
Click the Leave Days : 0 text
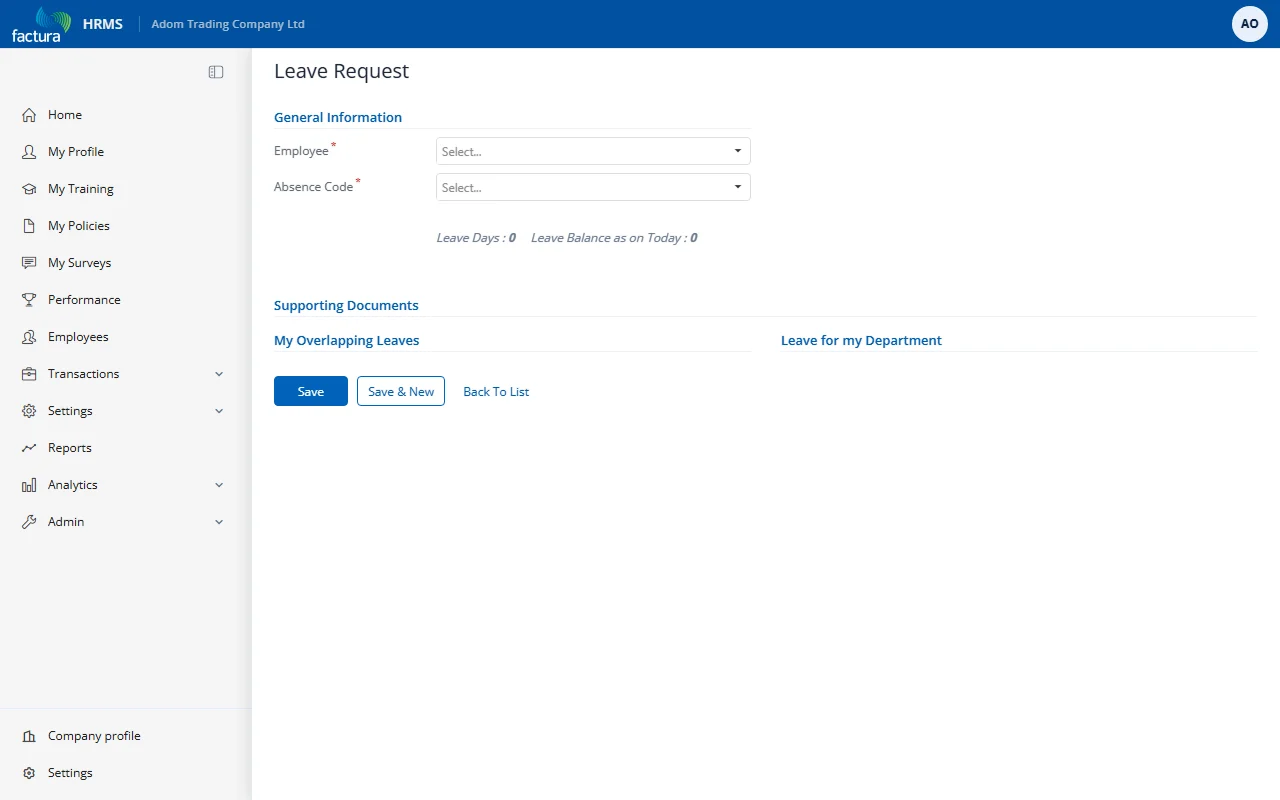476,238
